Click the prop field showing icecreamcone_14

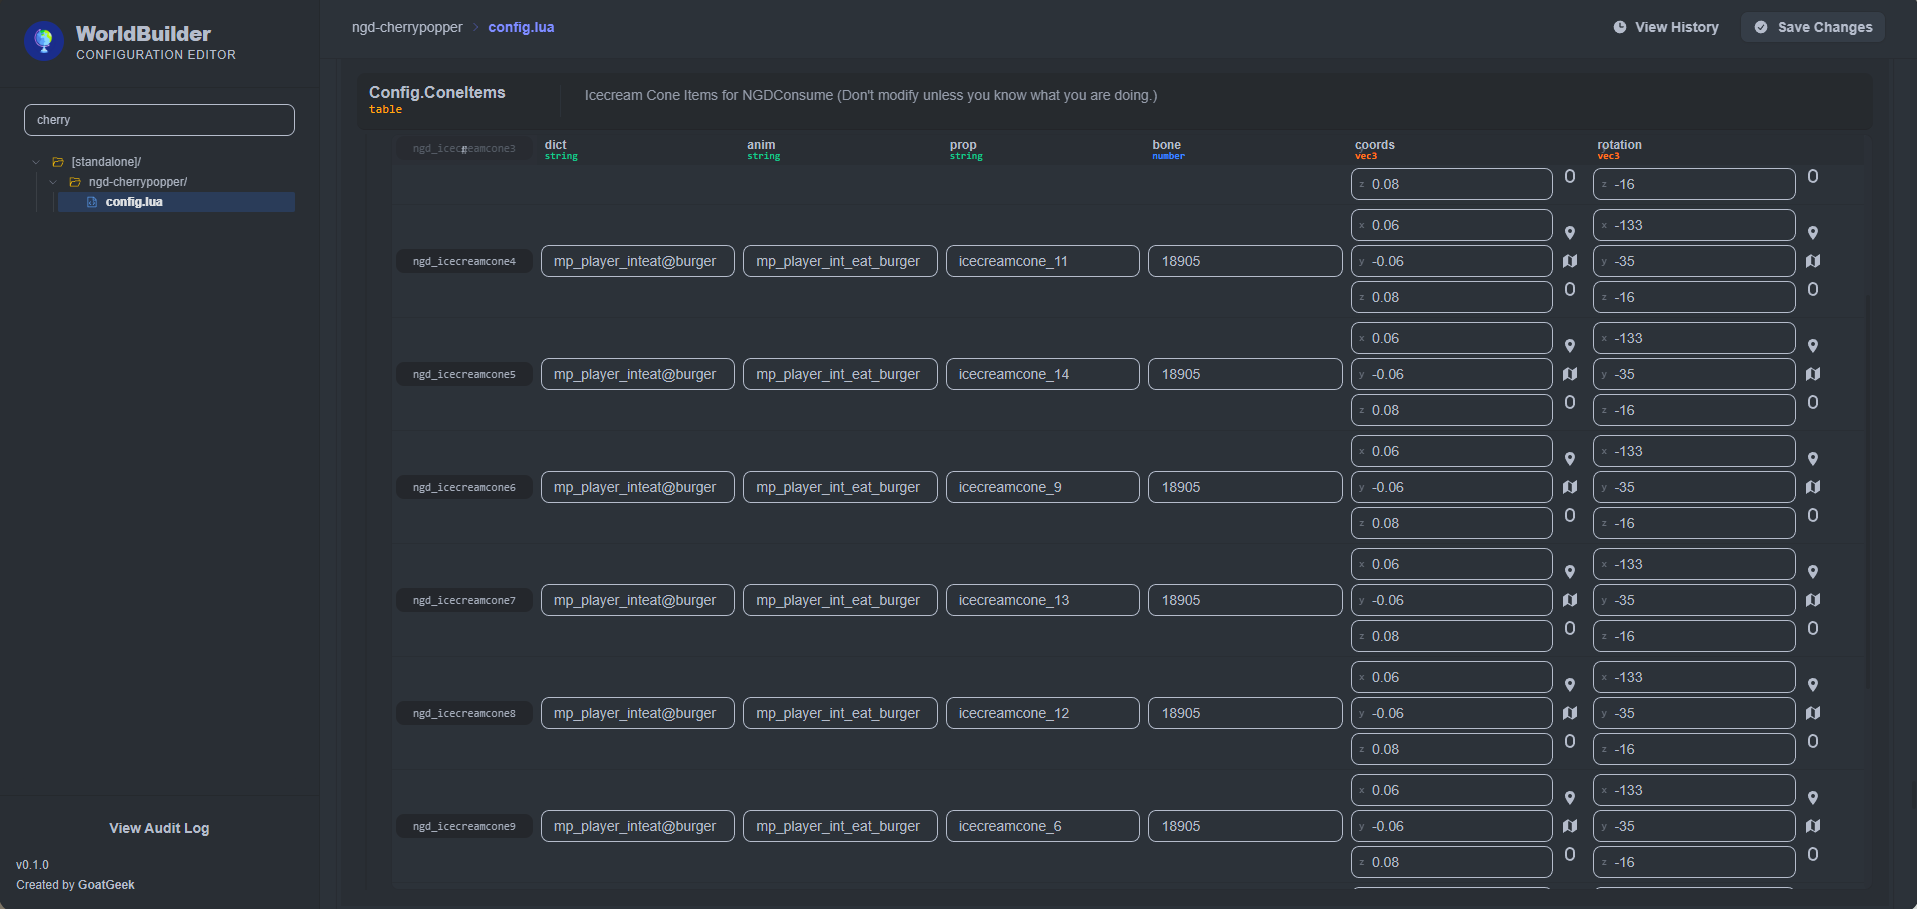click(1042, 374)
